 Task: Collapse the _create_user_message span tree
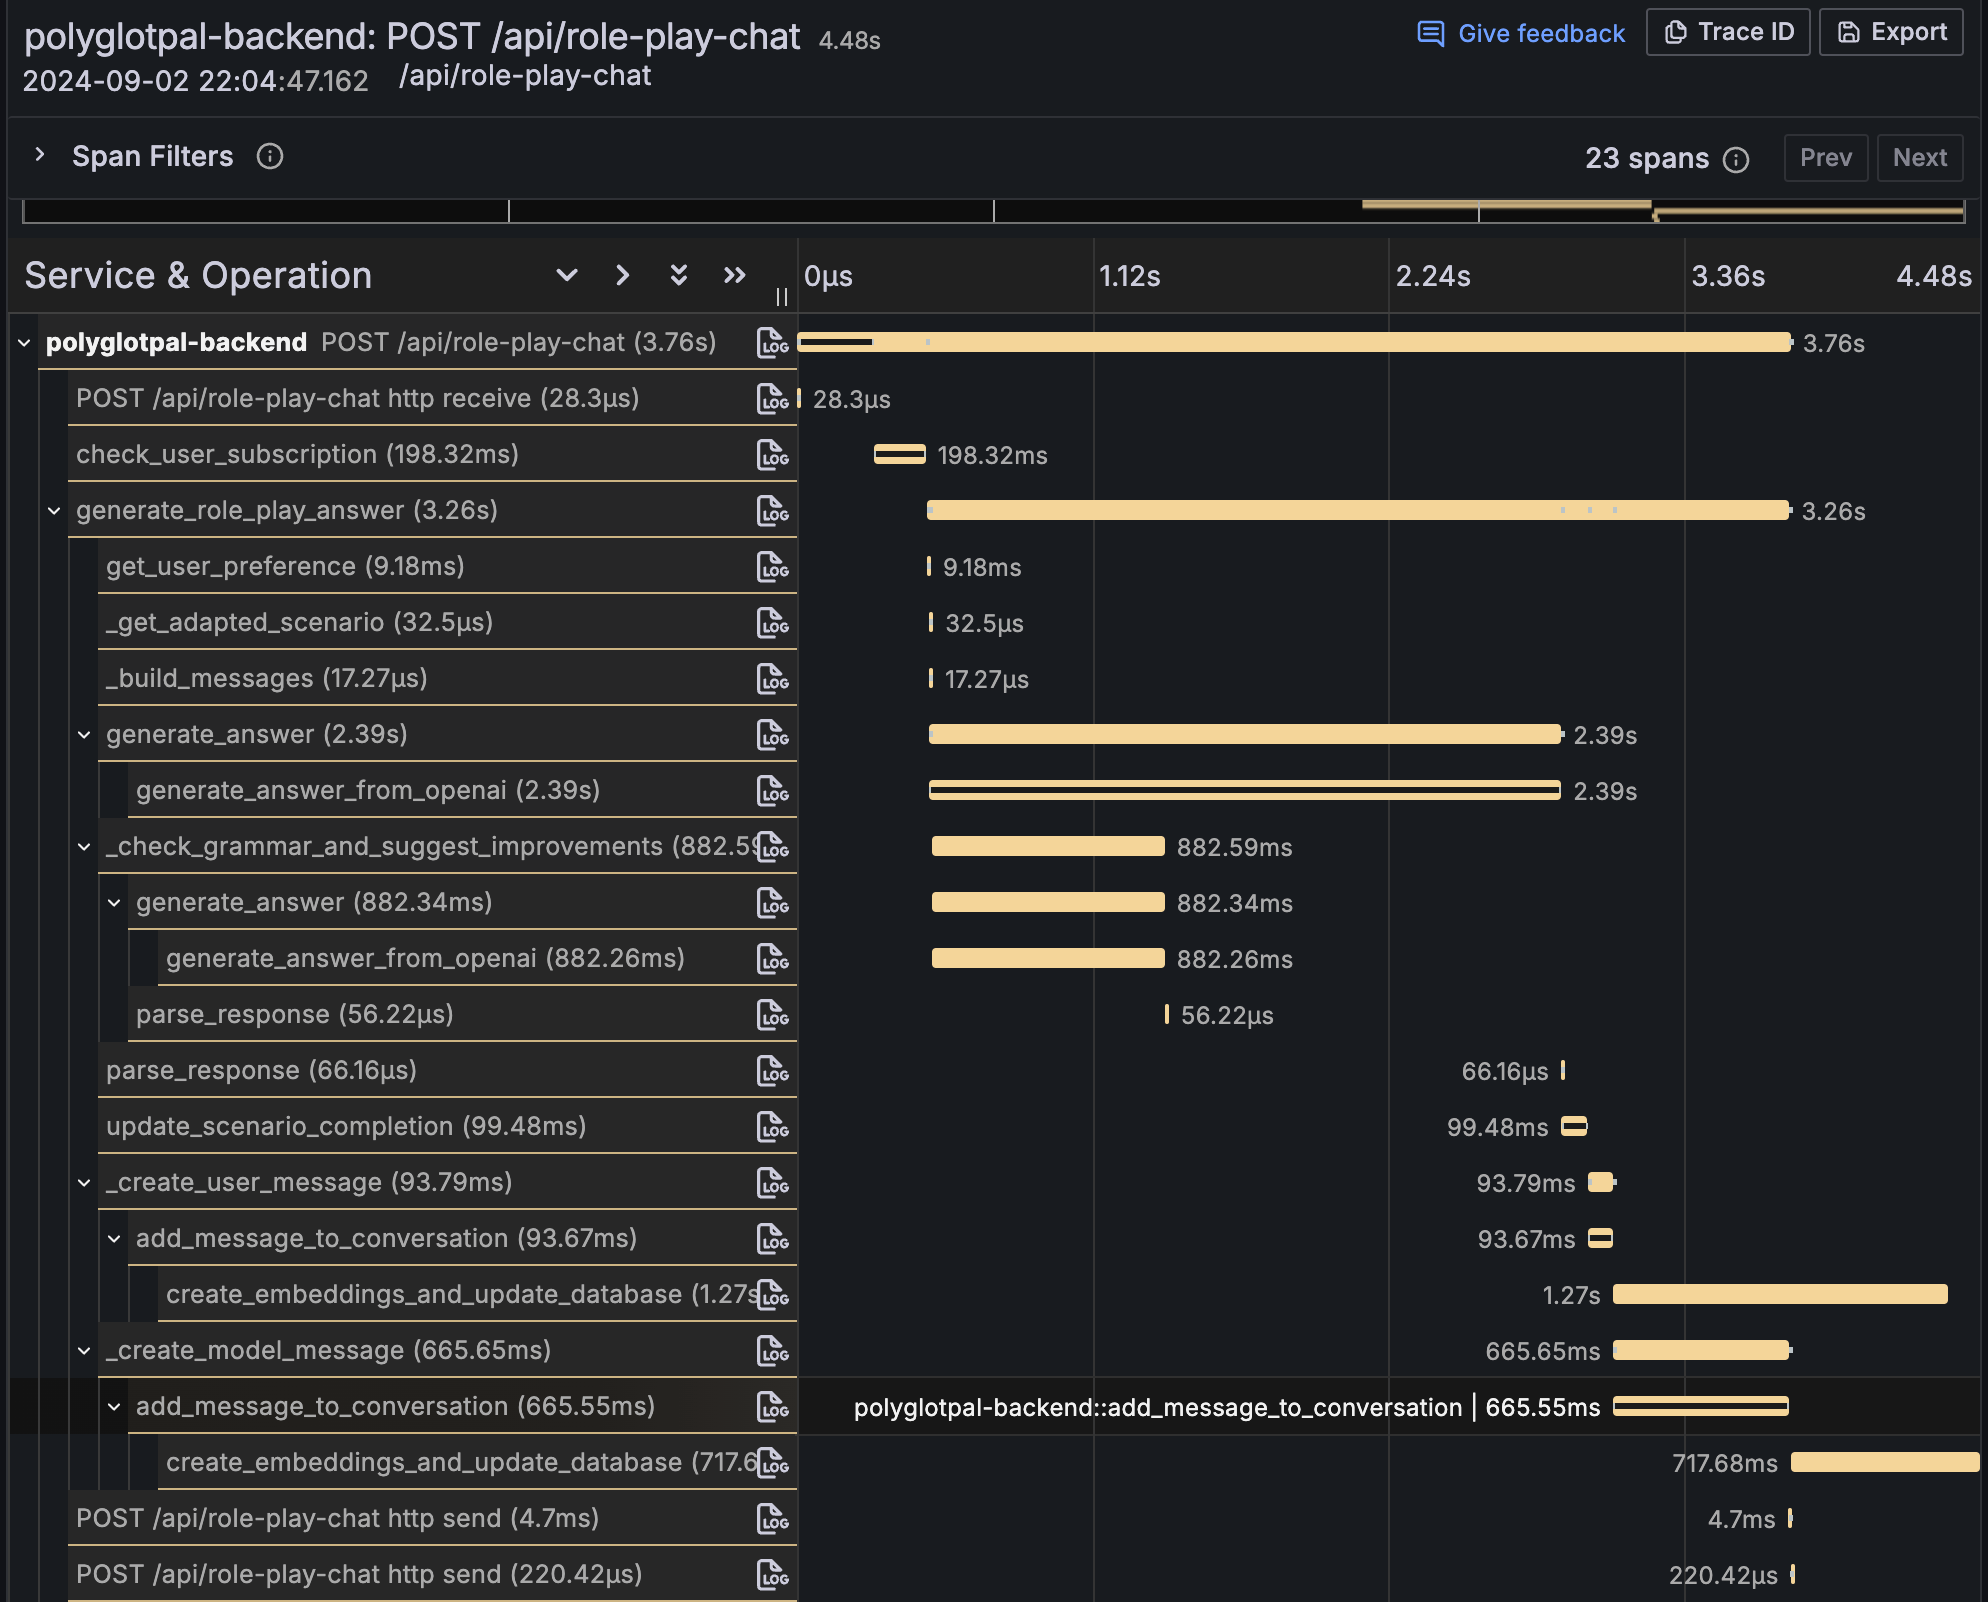click(x=84, y=1183)
